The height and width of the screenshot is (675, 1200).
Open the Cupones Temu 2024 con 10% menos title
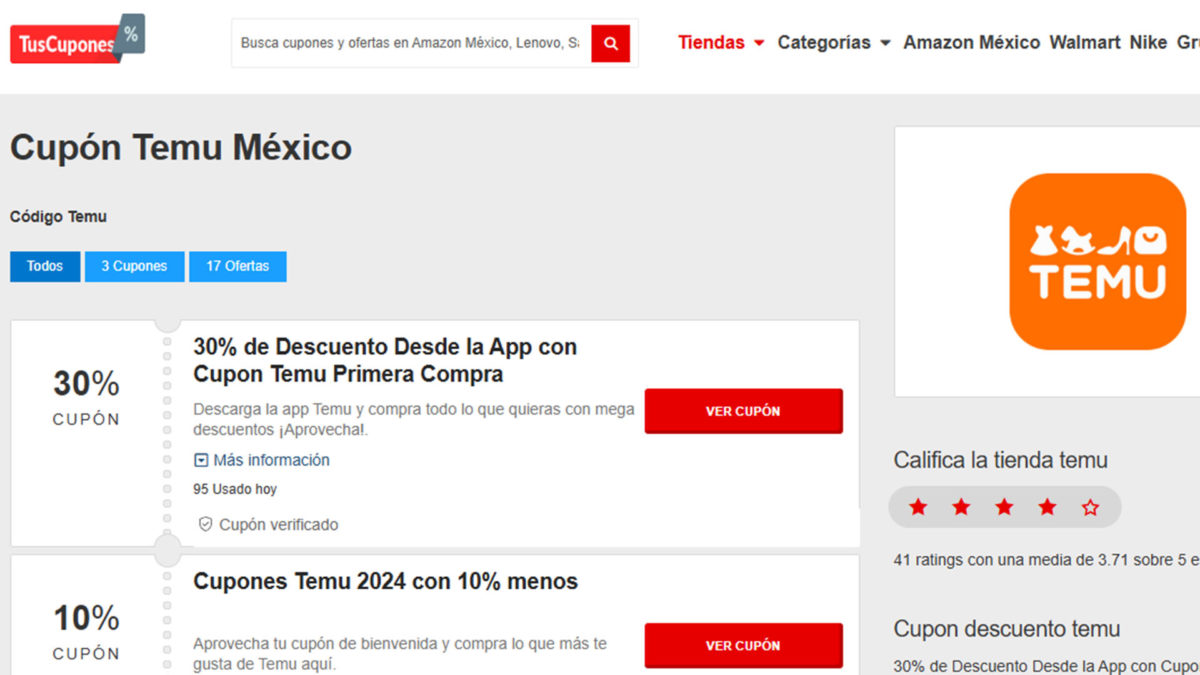pyautogui.click(x=385, y=581)
